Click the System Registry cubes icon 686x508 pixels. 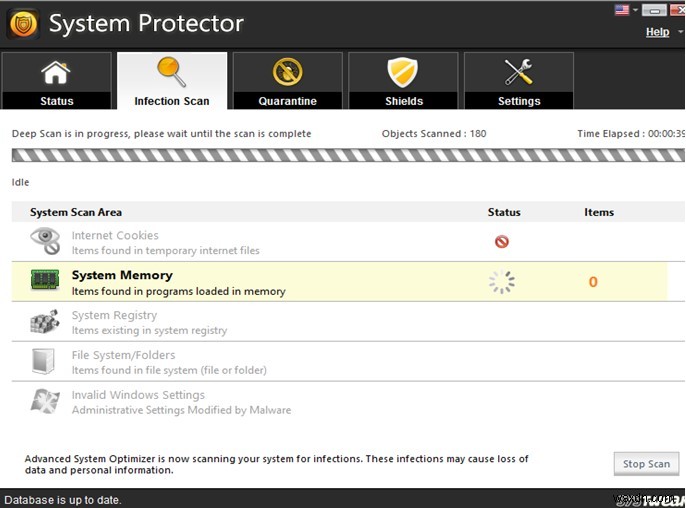coord(45,321)
